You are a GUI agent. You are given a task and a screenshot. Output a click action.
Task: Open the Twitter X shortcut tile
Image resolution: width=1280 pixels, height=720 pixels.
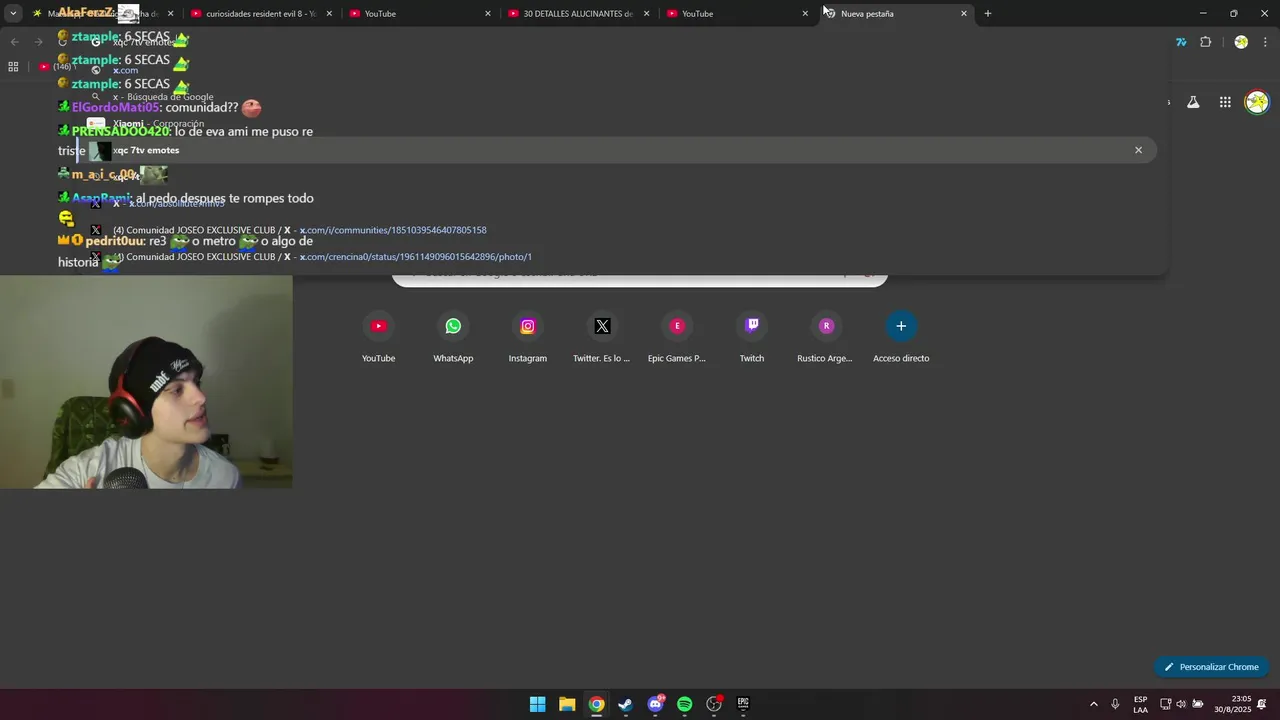click(602, 337)
